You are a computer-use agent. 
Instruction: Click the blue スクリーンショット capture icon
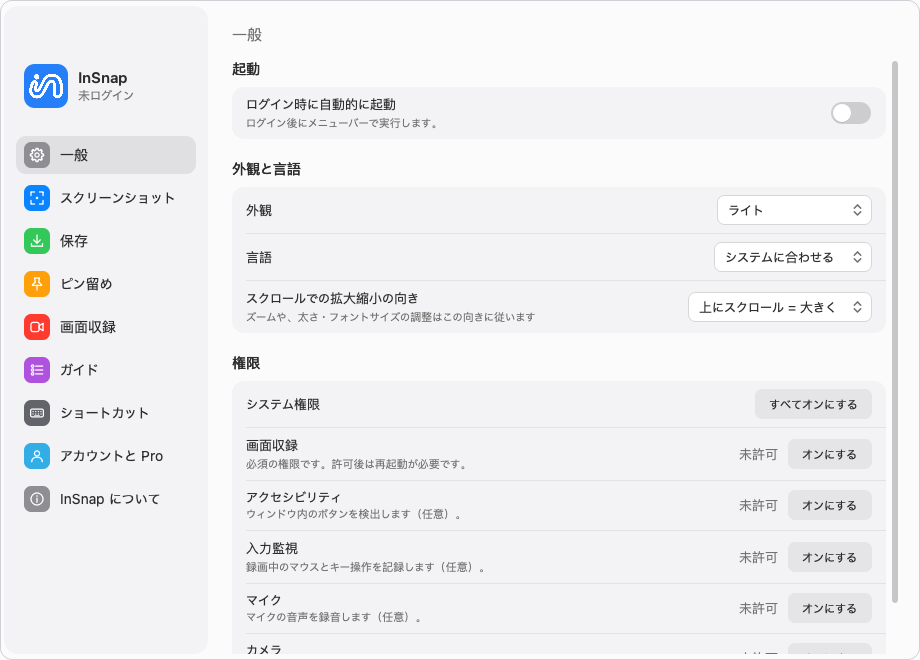37,198
